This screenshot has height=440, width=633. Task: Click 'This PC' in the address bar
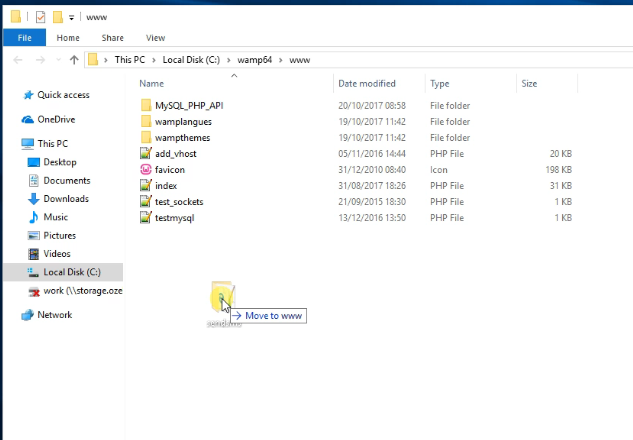[x=130, y=60]
